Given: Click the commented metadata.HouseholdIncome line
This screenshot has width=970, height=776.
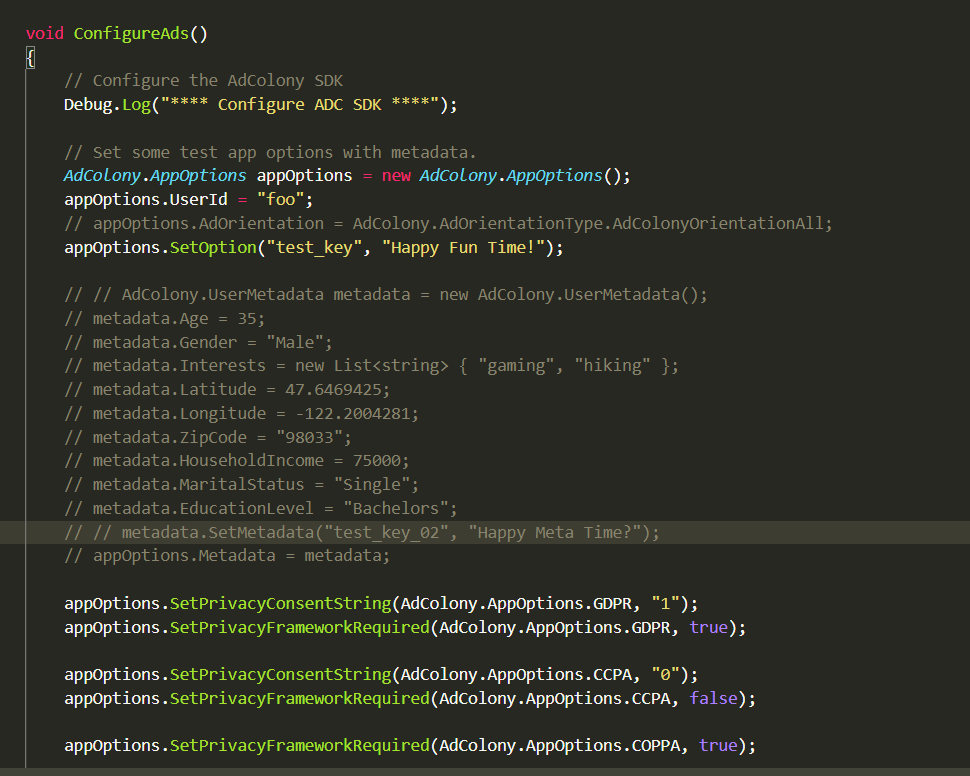Looking at the screenshot, I should pyautogui.click(x=237, y=461).
